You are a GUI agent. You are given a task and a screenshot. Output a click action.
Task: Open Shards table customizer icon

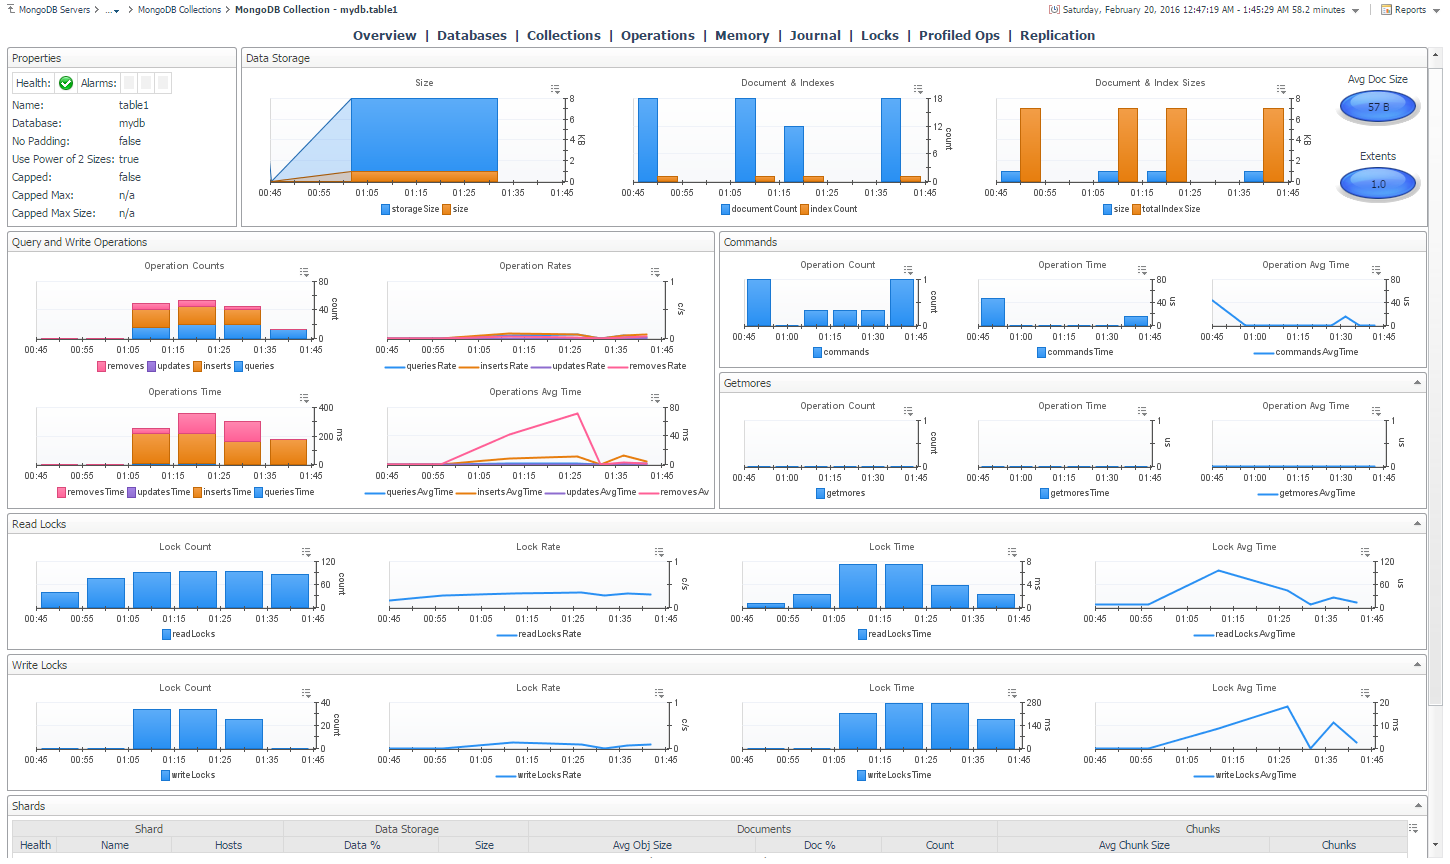[1413, 828]
